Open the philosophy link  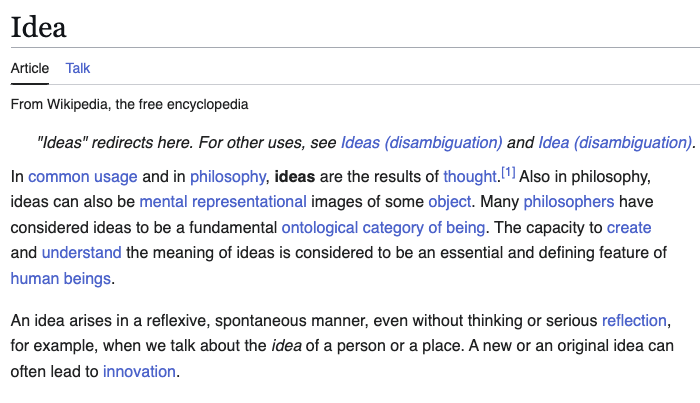(x=228, y=177)
